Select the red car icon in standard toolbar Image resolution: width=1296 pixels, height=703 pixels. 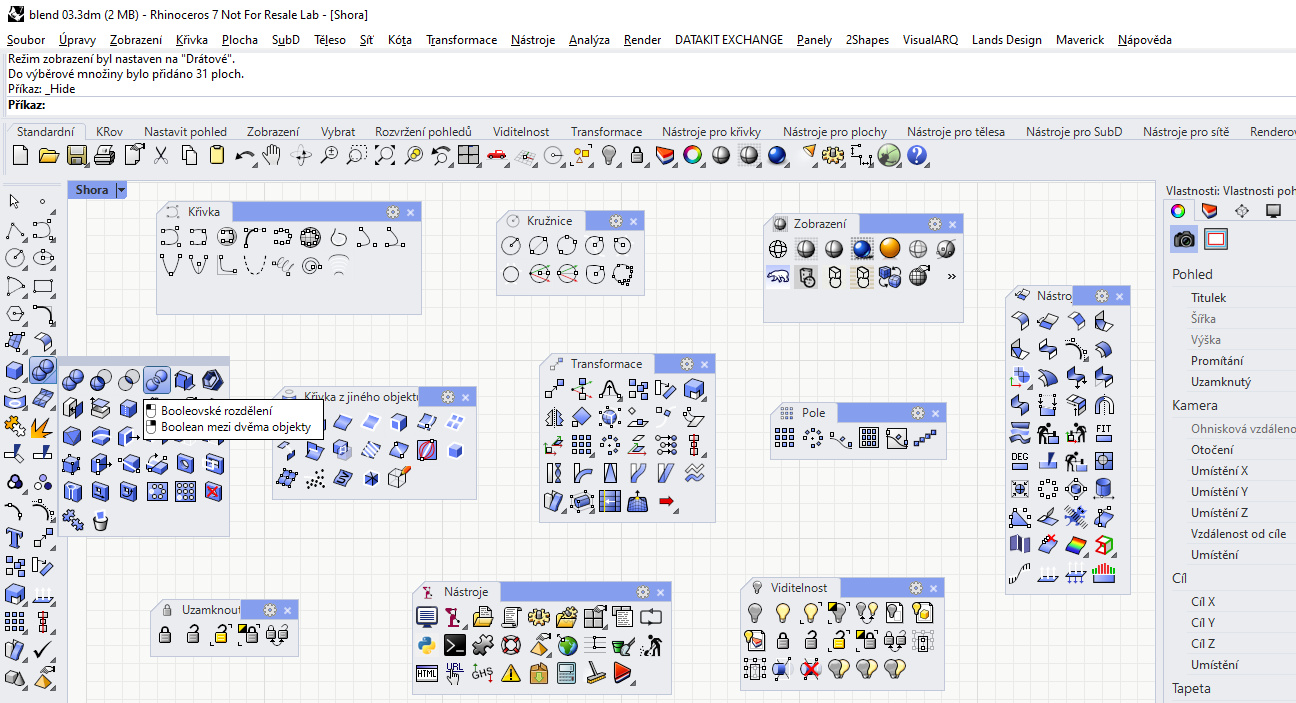click(x=497, y=155)
